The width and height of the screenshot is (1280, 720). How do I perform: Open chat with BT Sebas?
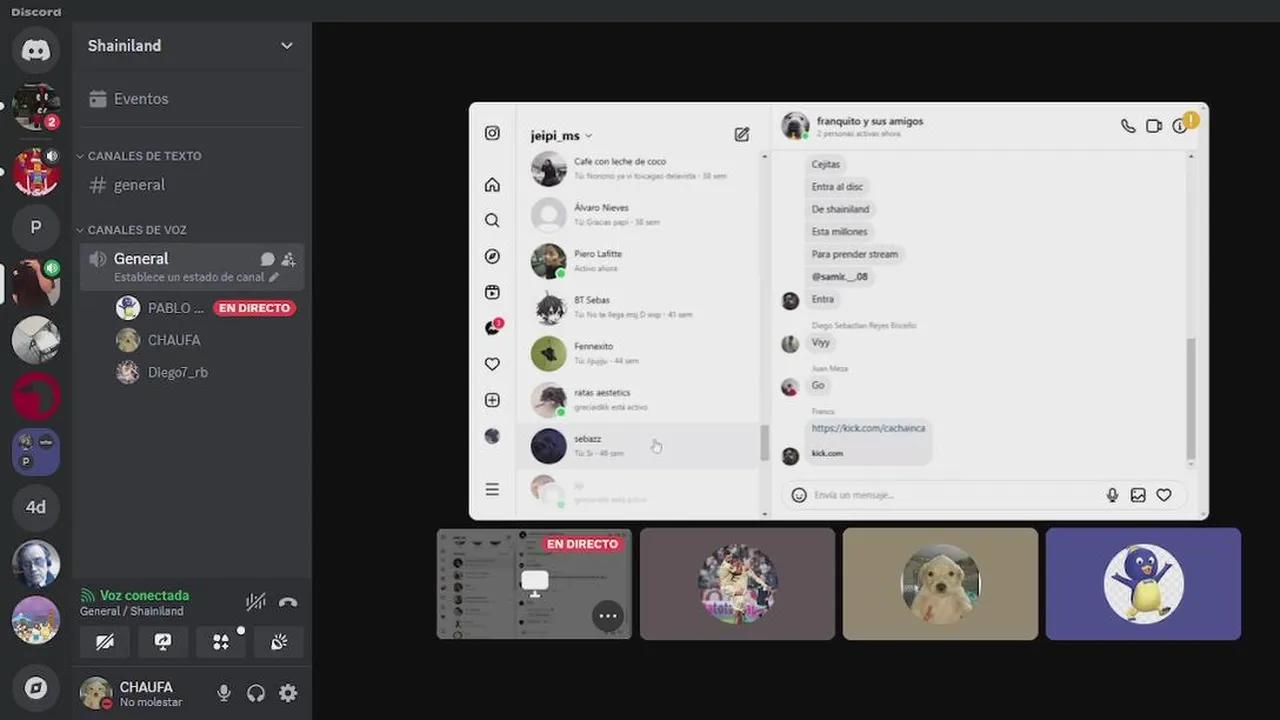(x=640, y=307)
